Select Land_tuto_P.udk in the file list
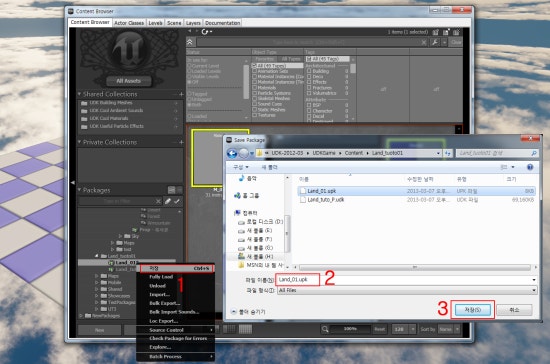The image size is (550, 364). [x=326, y=200]
